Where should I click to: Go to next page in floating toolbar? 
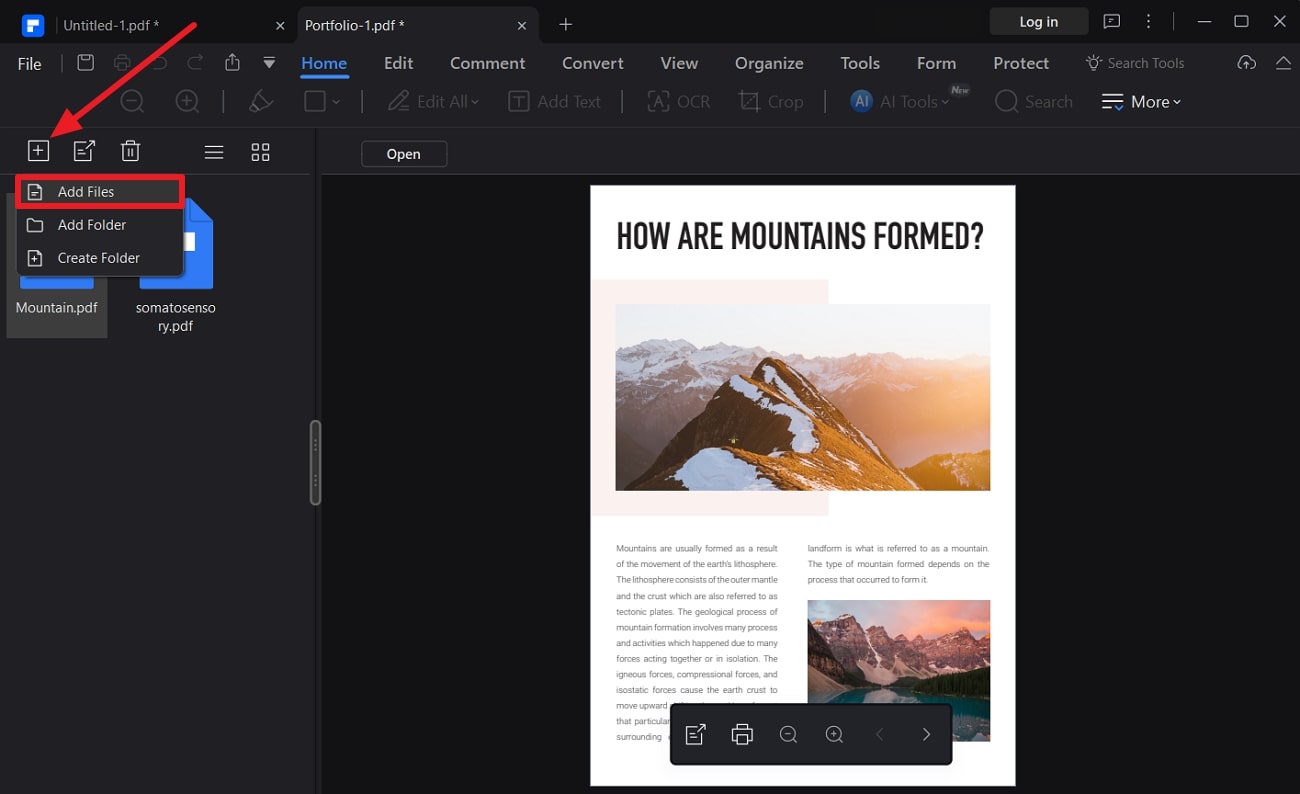926,735
